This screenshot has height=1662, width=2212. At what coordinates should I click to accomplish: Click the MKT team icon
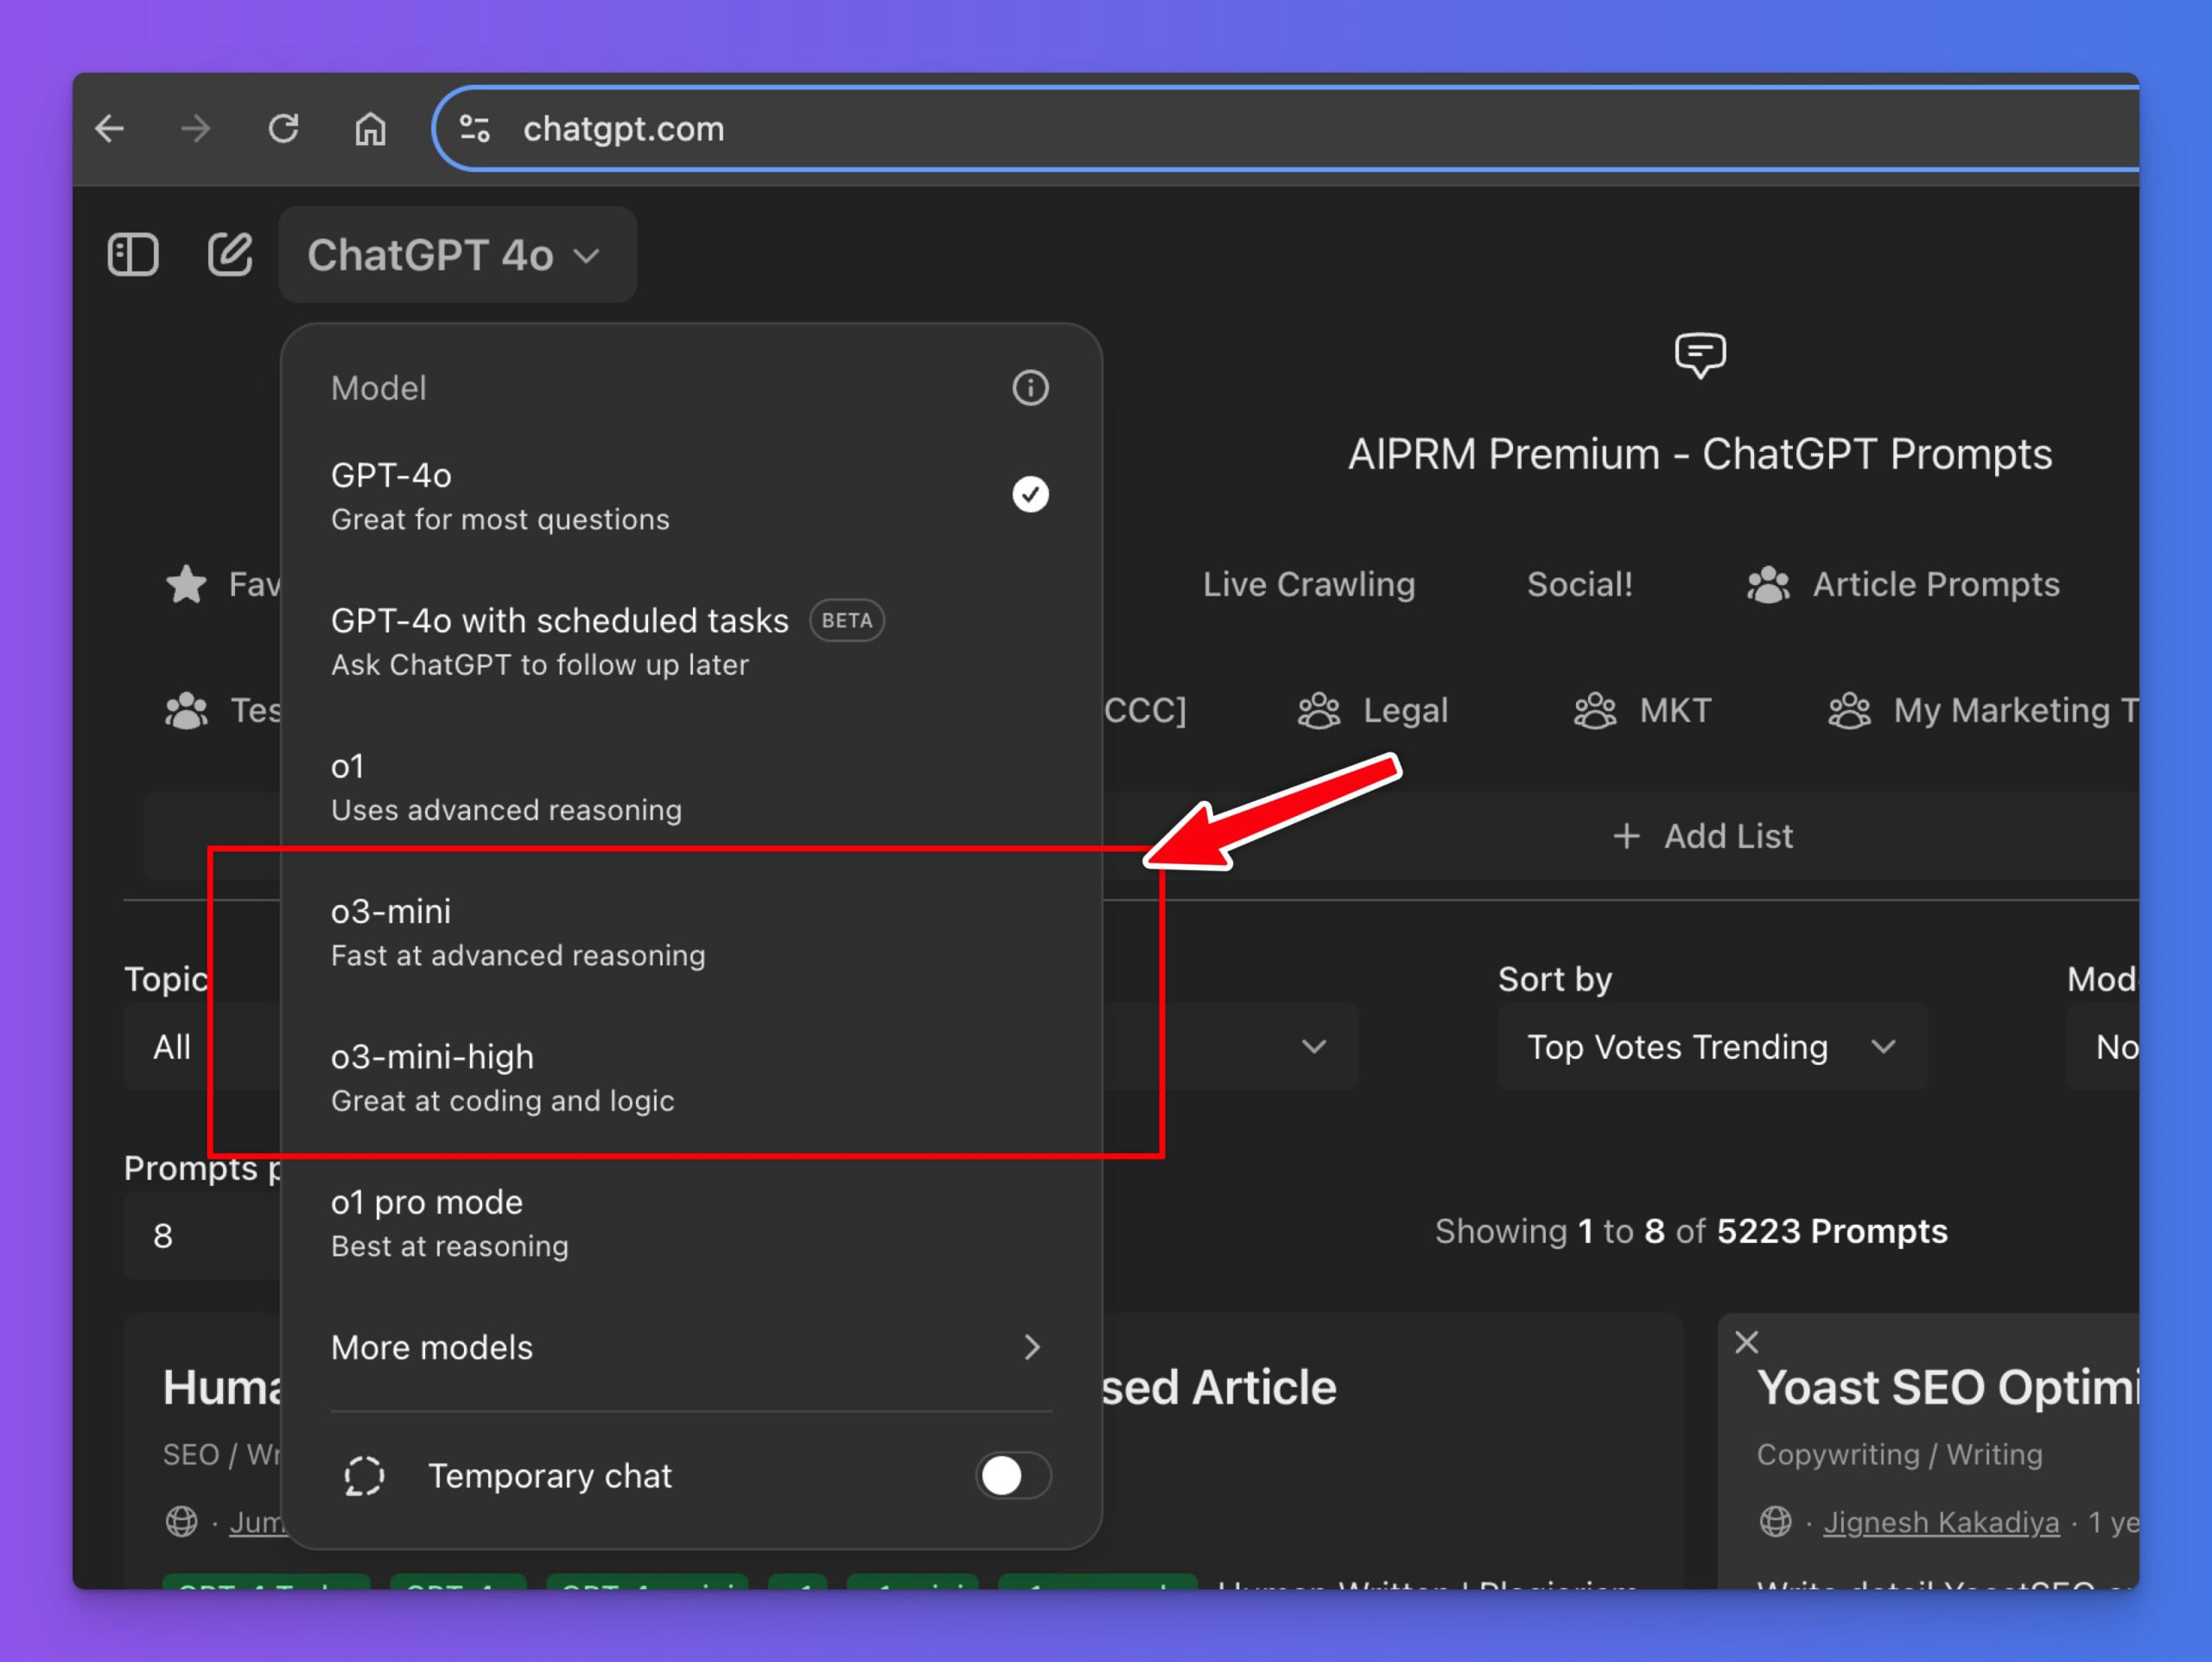coord(1594,710)
